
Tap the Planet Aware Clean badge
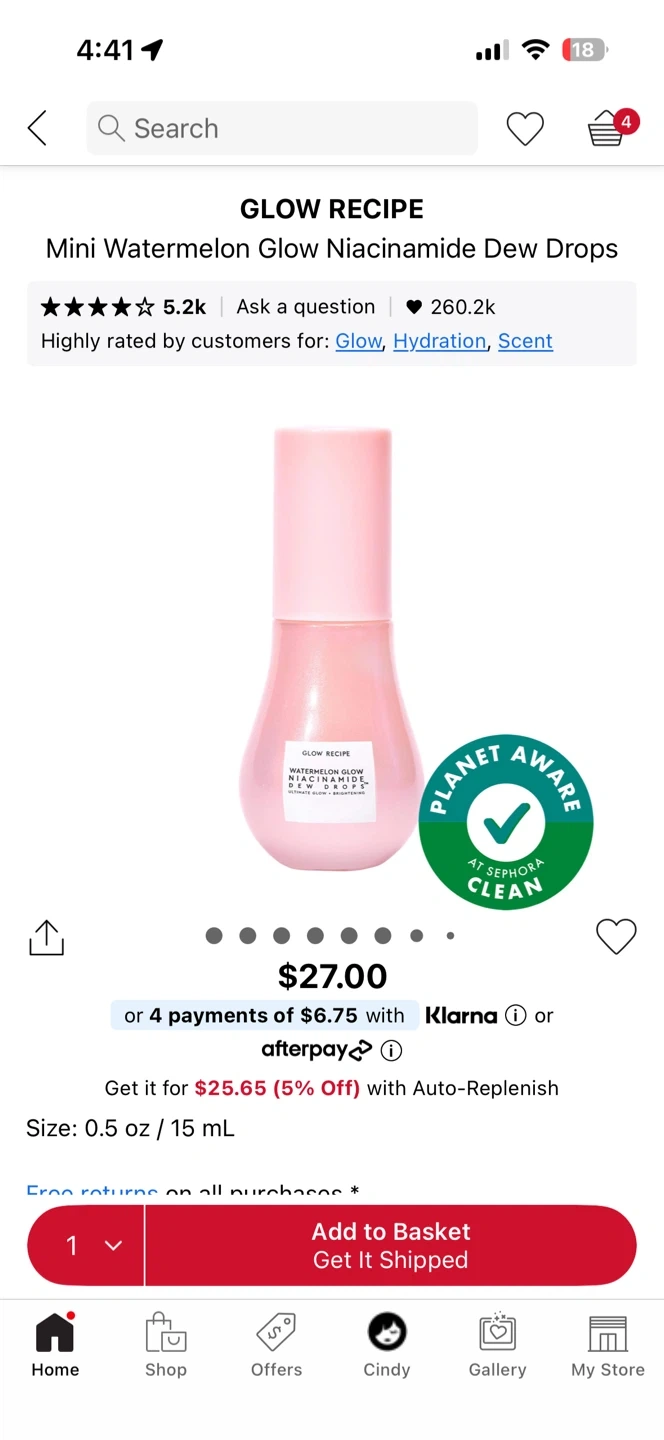[505, 823]
